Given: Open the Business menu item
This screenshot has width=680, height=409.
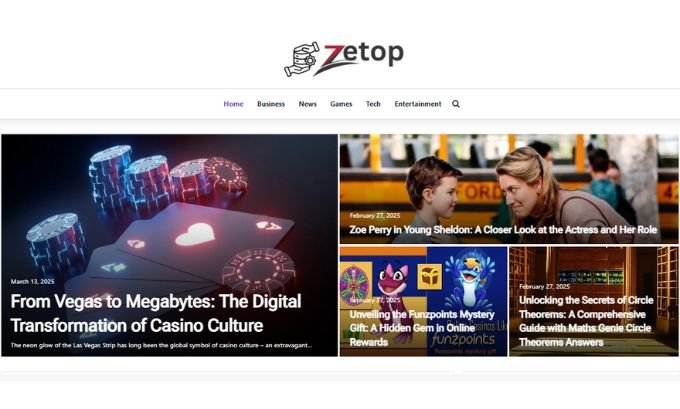Looking at the screenshot, I should pos(271,104).
